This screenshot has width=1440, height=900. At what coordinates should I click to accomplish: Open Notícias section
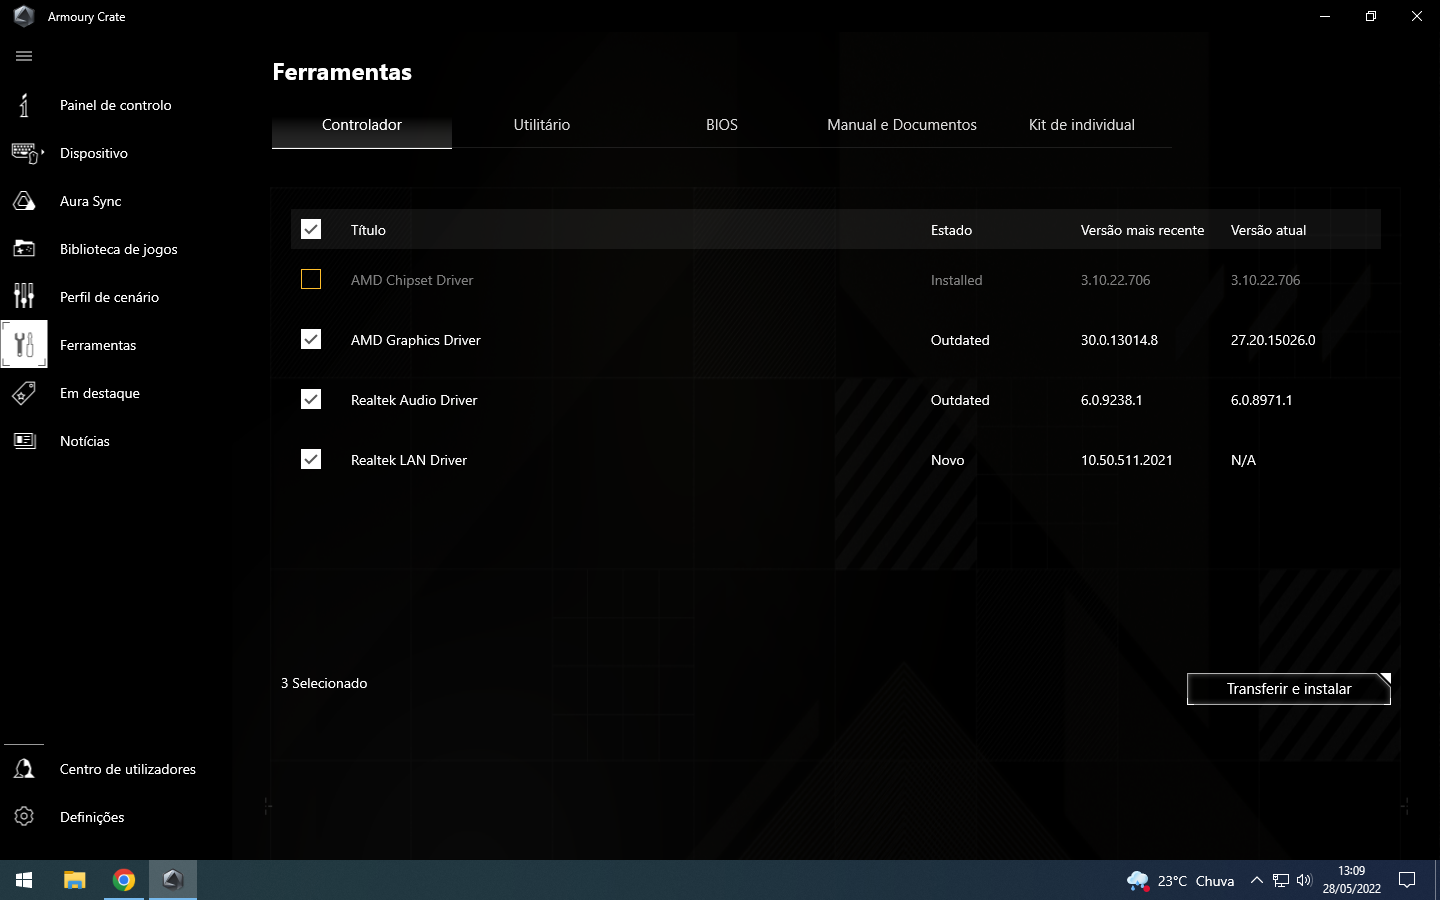pyautogui.click(x=85, y=441)
